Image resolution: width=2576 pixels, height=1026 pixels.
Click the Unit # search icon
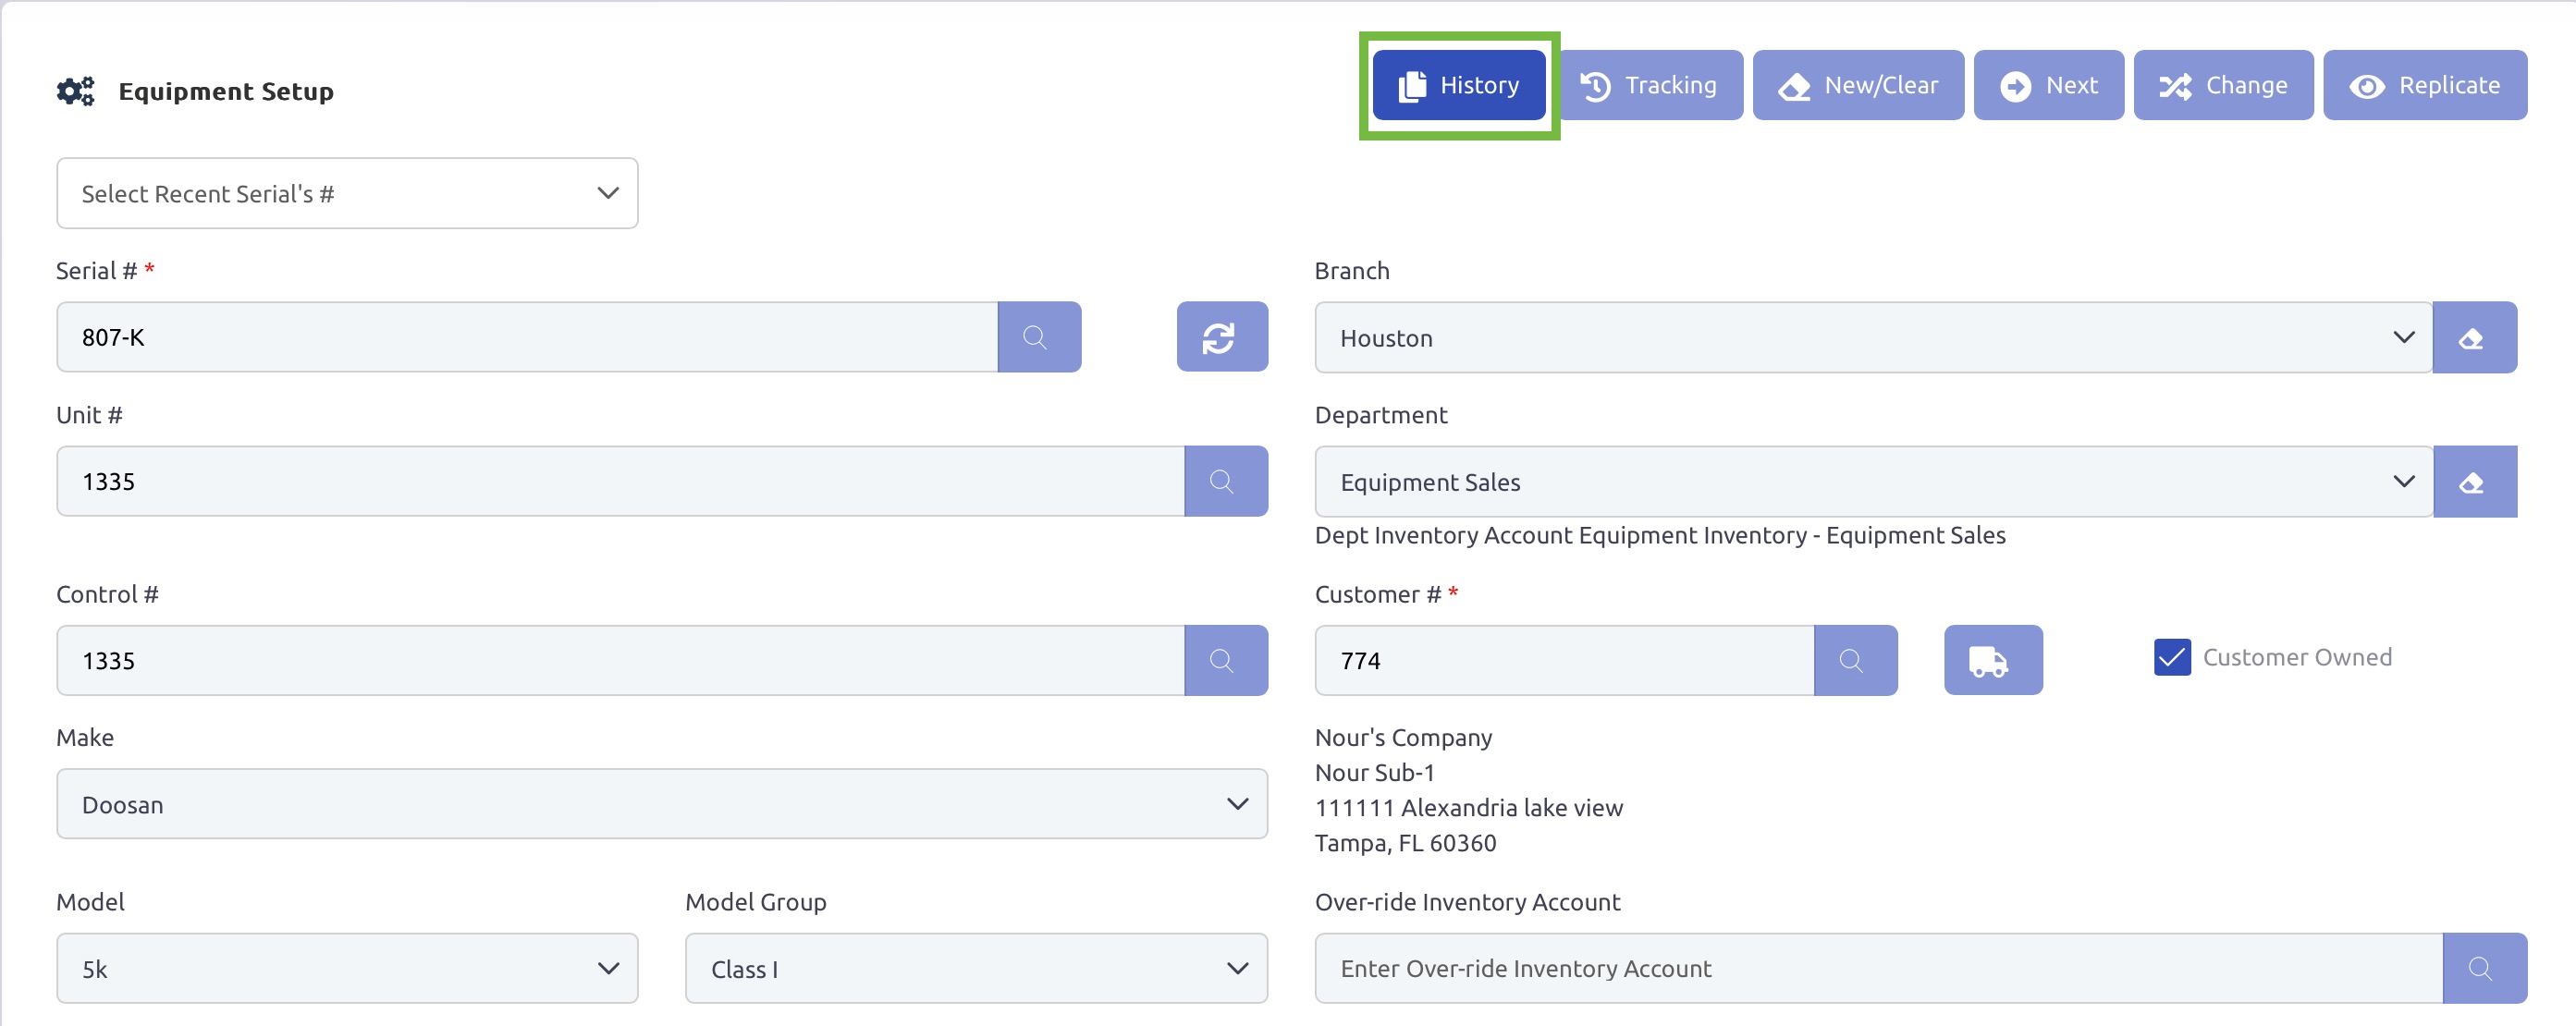[1225, 481]
